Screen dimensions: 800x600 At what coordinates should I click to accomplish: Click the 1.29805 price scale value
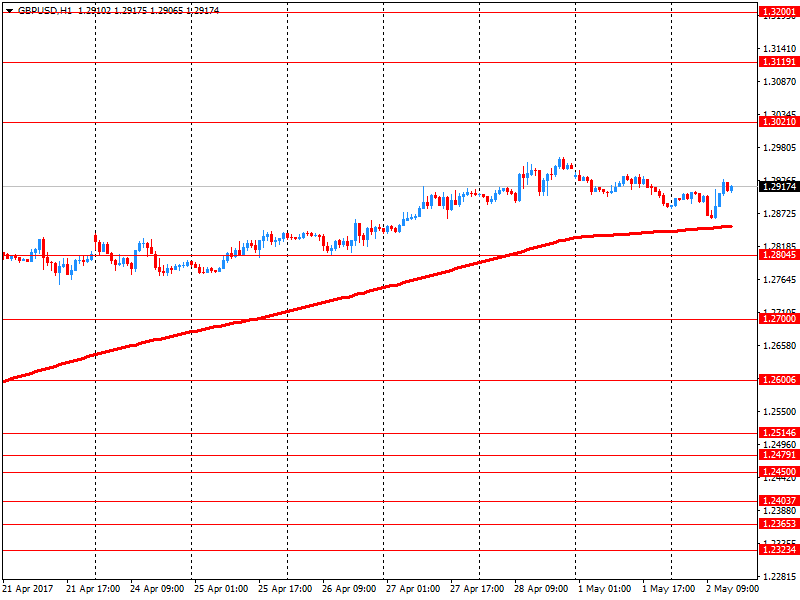pos(780,148)
